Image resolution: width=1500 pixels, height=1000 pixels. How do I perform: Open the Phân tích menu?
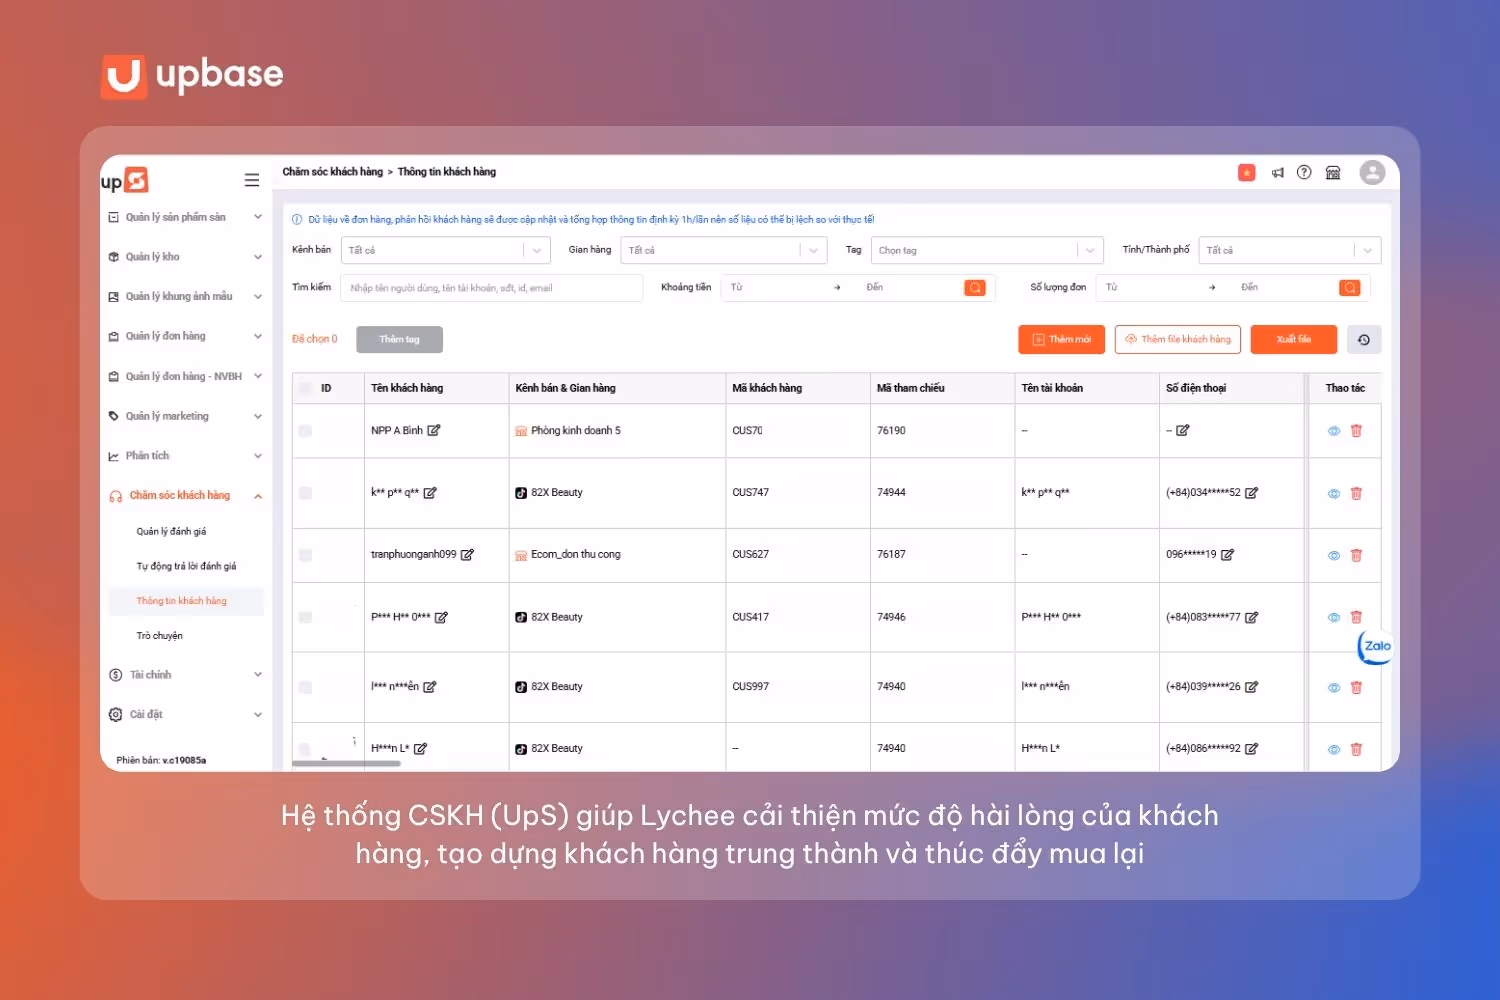pos(185,456)
